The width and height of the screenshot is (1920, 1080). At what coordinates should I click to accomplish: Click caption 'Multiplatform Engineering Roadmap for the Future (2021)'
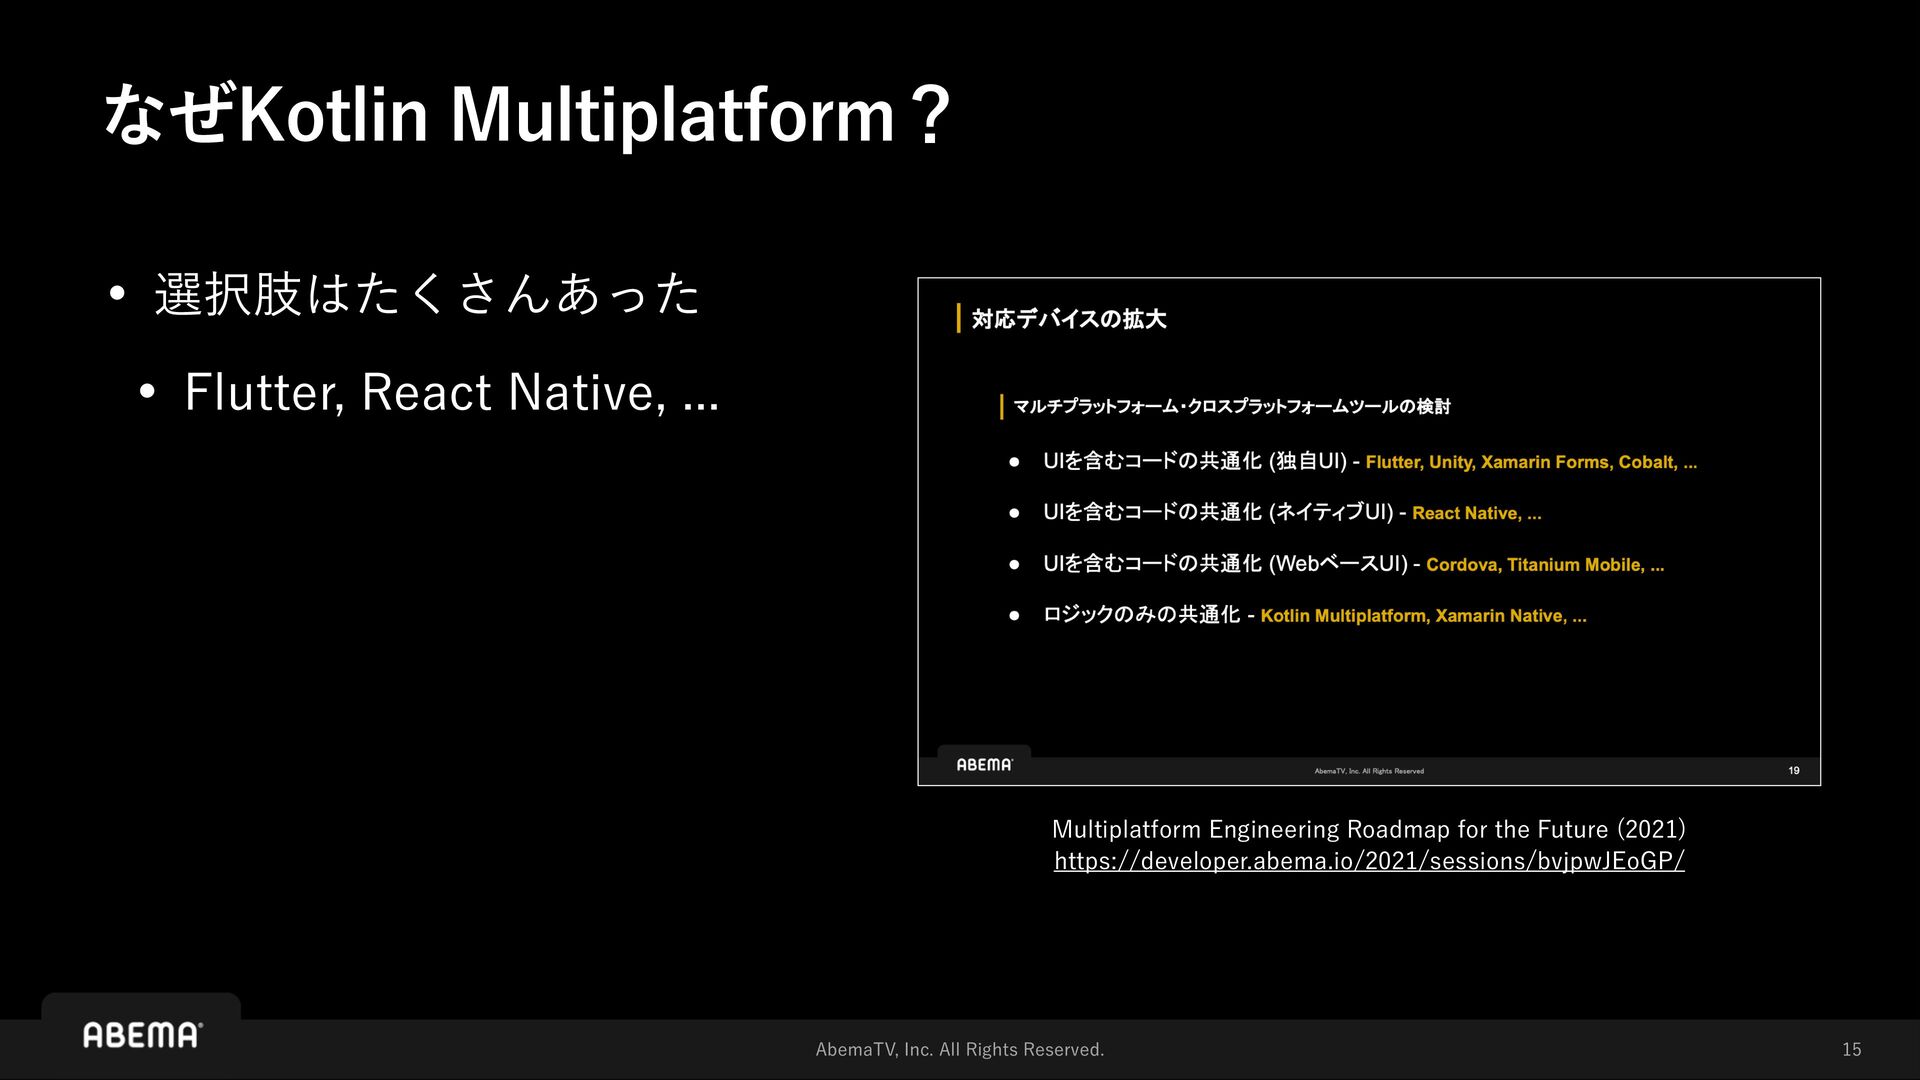1369,829
